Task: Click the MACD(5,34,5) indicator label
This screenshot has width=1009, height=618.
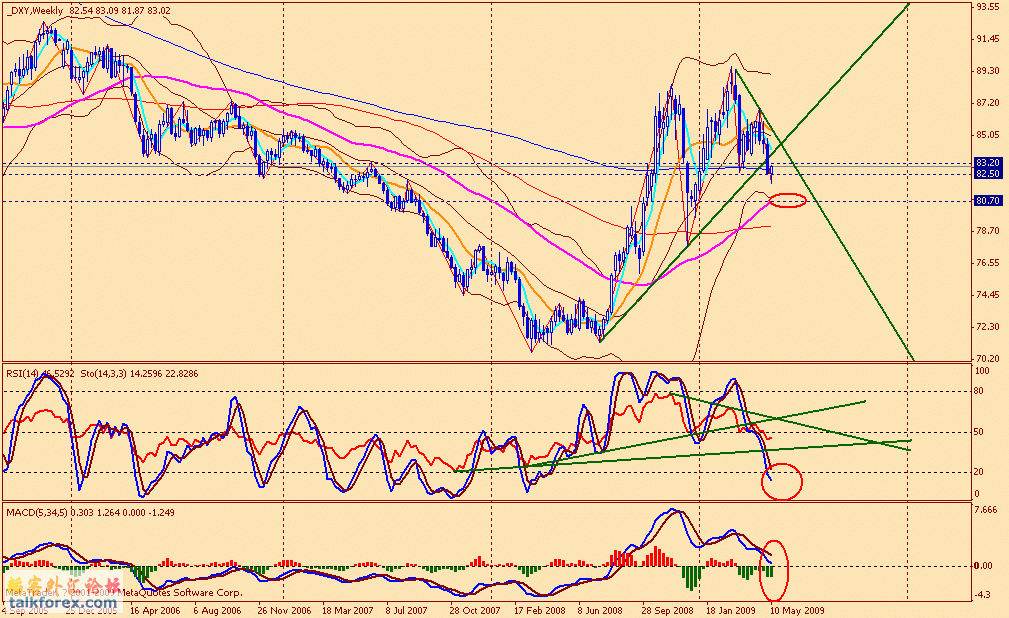Action: pyautogui.click(x=36, y=512)
